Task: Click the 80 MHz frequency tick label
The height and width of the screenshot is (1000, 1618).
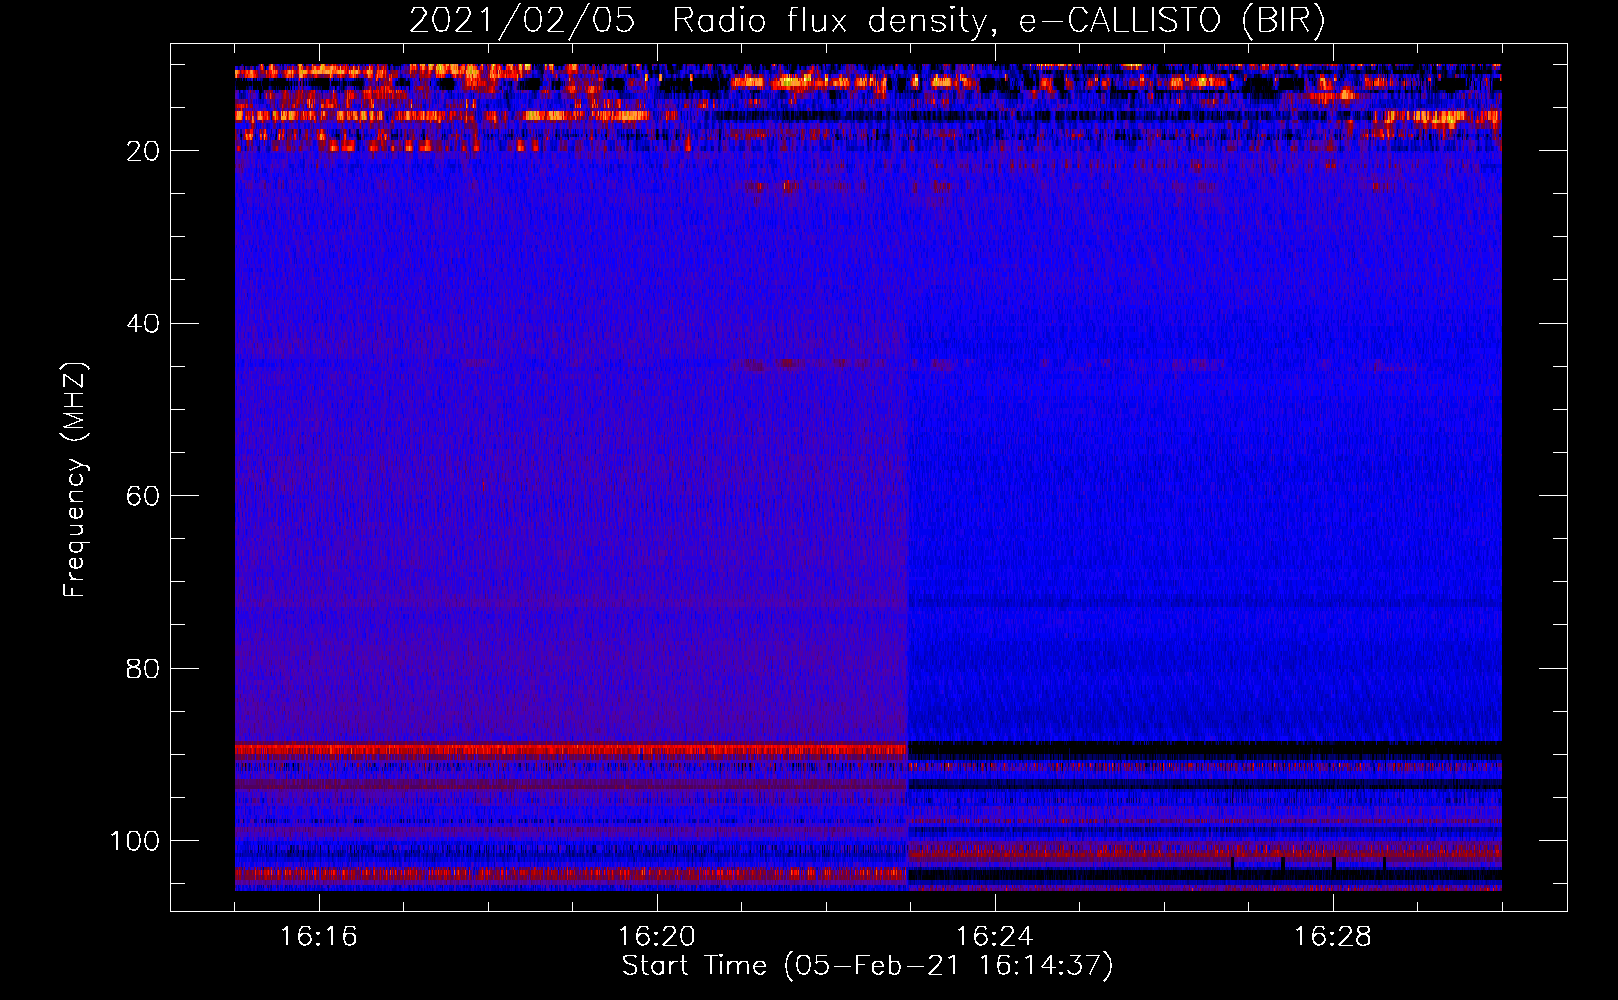Action: 143,669
